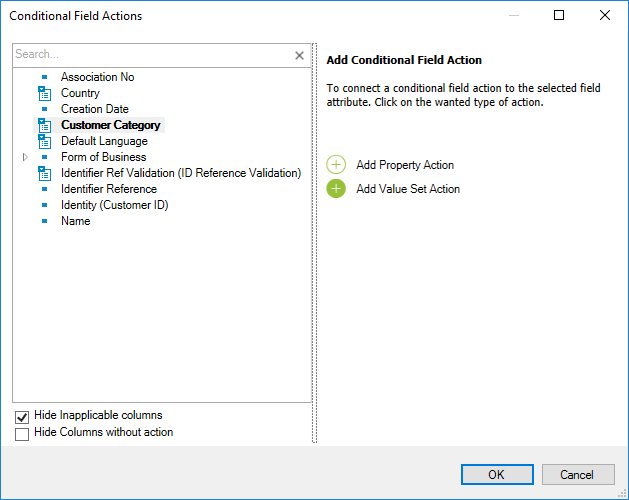629x500 pixels.
Task: Click the list icon beside Country
Action: tap(44, 93)
